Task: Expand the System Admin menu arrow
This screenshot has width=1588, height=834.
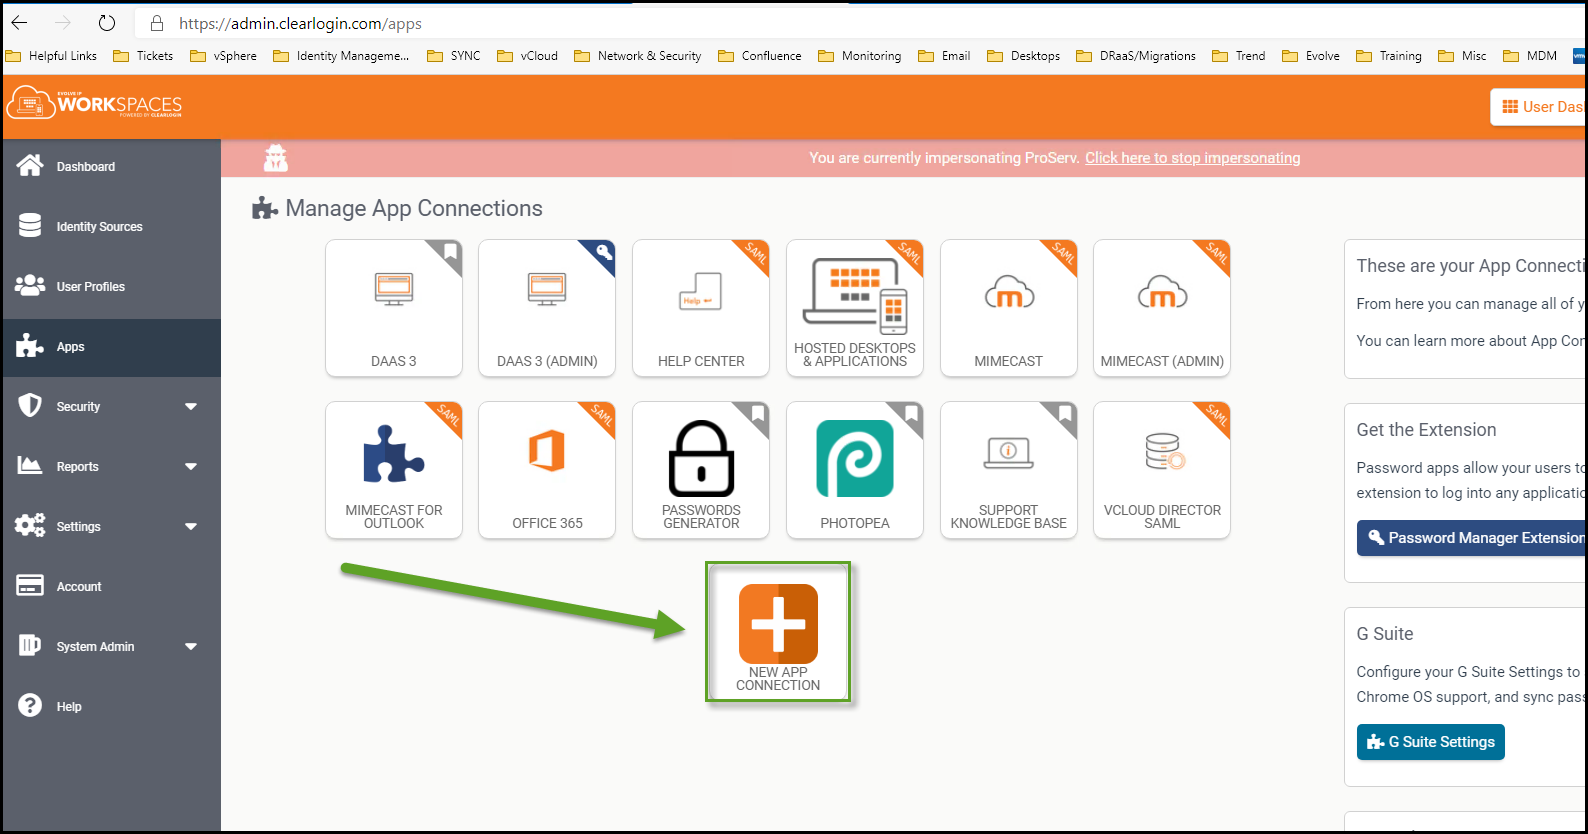Action: click(191, 647)
